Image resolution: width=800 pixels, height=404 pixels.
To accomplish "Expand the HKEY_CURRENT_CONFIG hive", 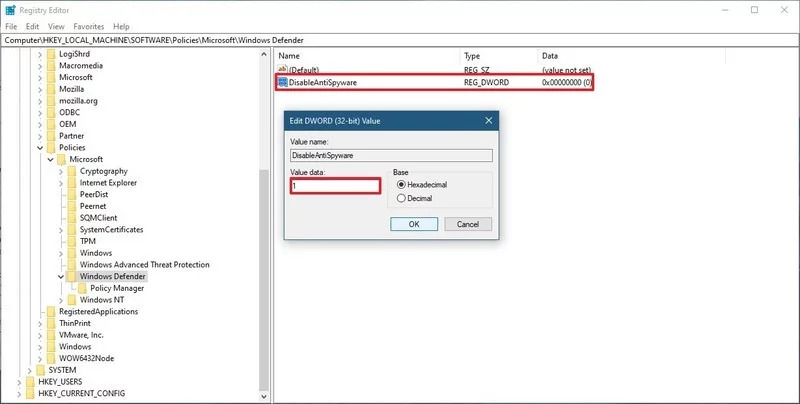I will point(17,393).
